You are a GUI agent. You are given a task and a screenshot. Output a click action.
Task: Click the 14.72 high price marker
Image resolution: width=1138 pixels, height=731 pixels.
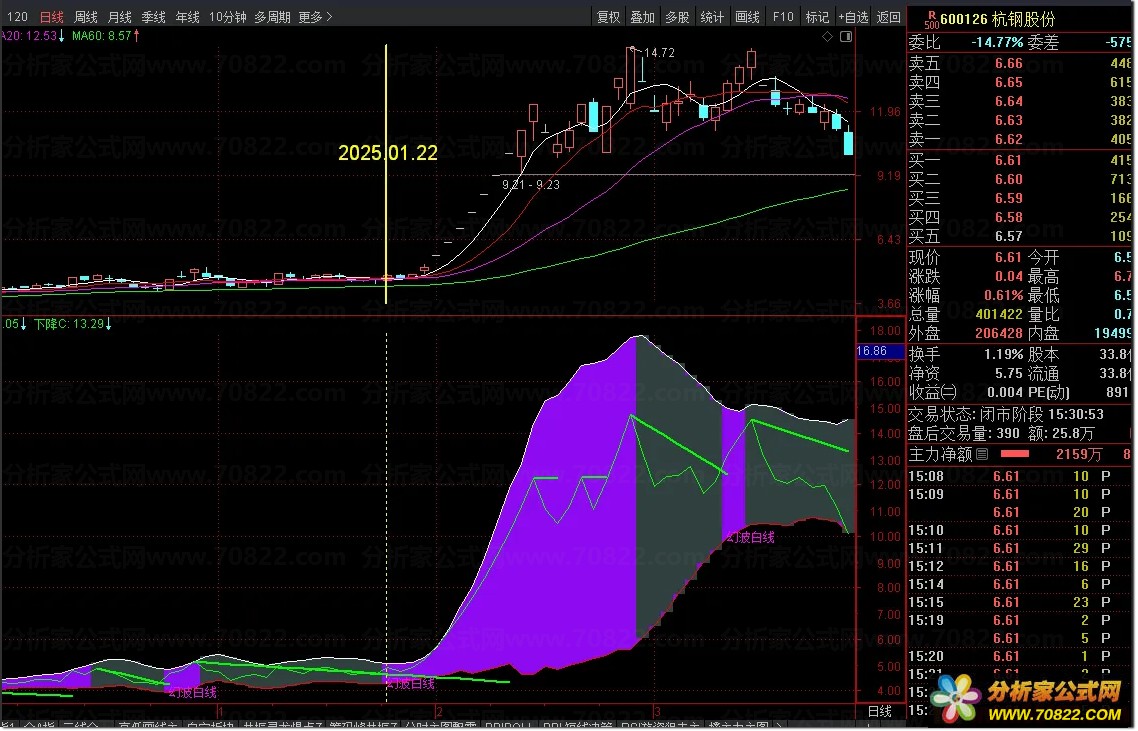pyautogui.click(x=659, y=52)
